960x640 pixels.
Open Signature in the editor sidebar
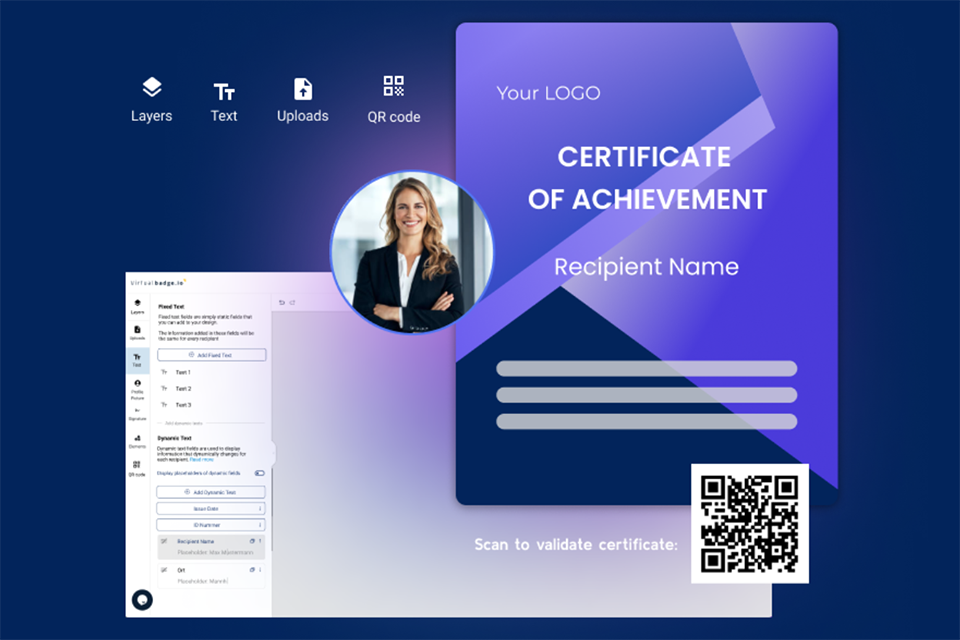click(137, 415)
